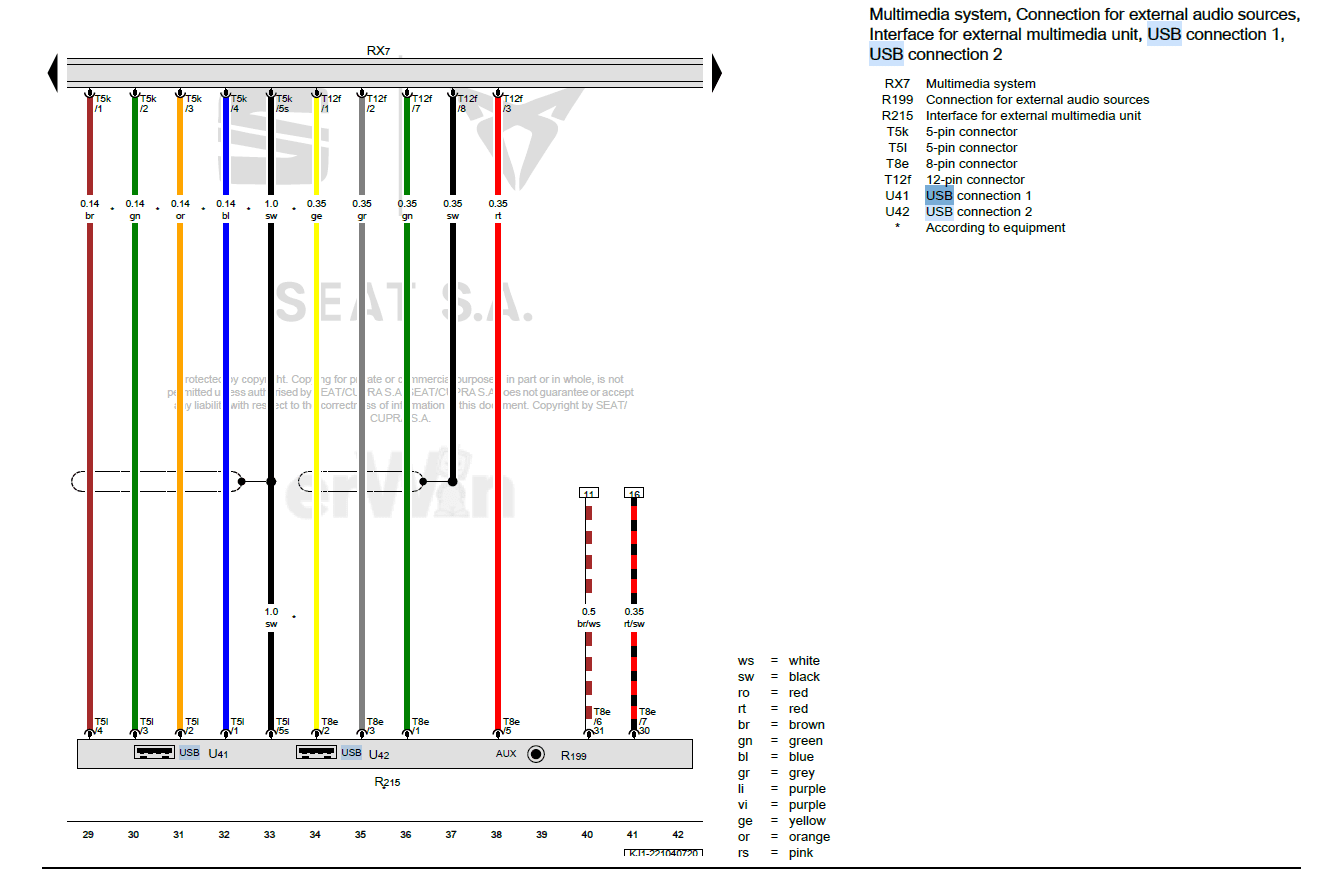Click the USB port symbol beside U42
Image resolution: width=1329 pixels, height=869 pixels.
point(316,752)
